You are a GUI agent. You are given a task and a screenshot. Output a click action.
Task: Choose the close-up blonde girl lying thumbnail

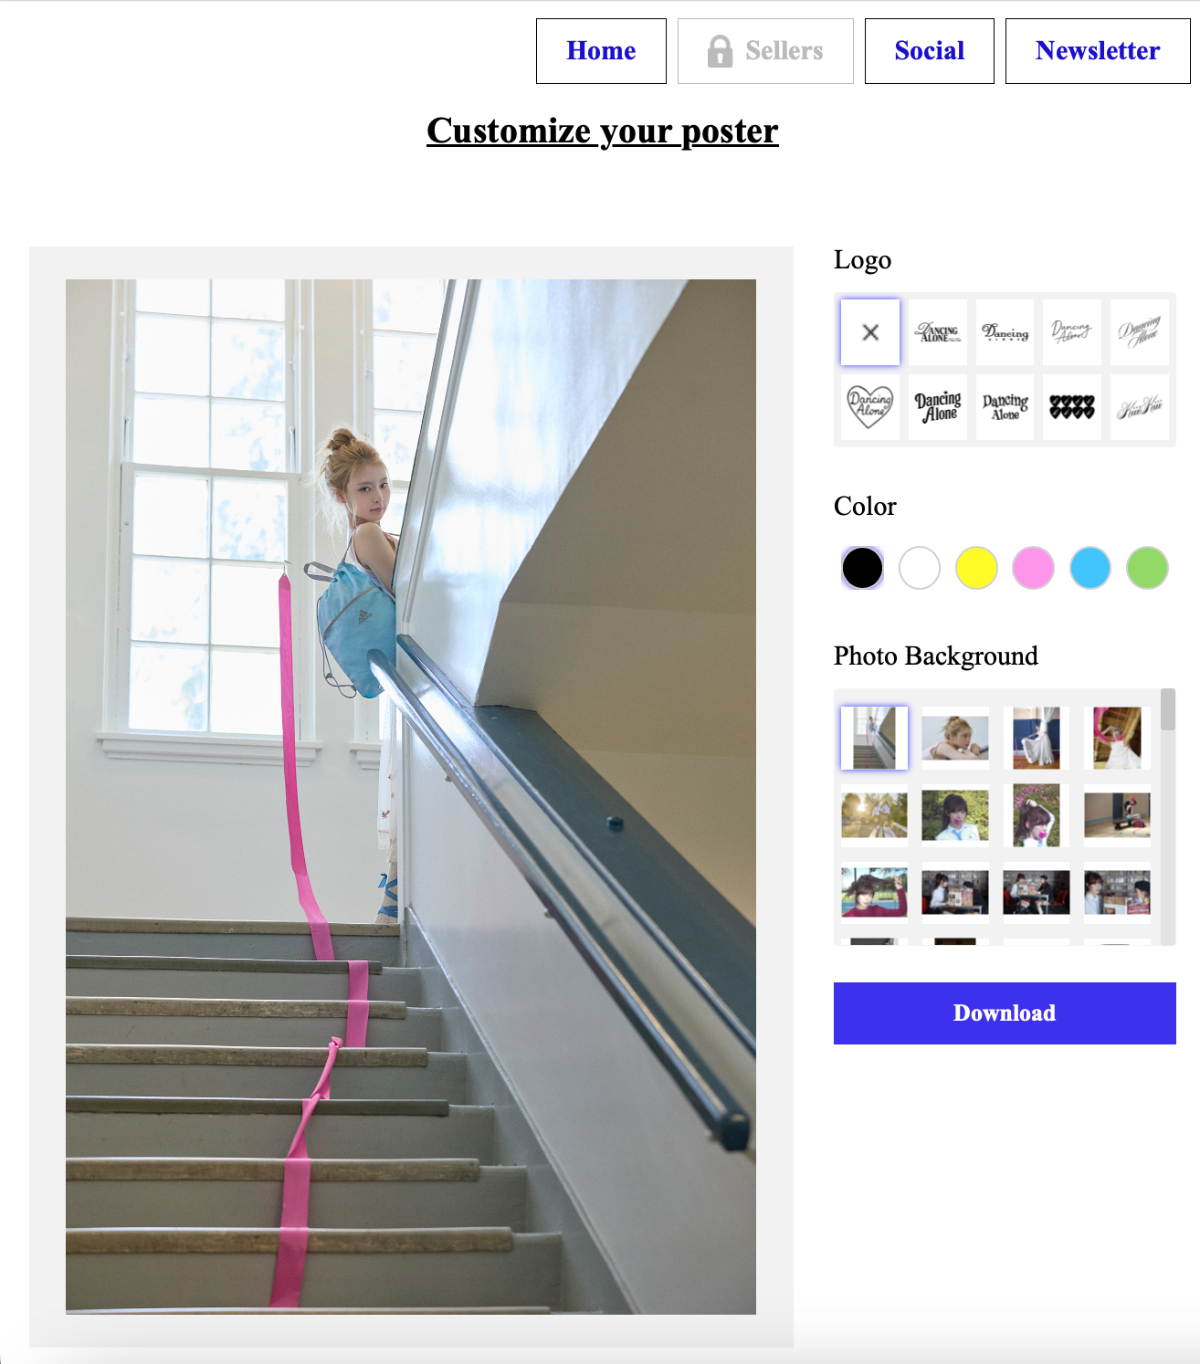coord(955,738)
